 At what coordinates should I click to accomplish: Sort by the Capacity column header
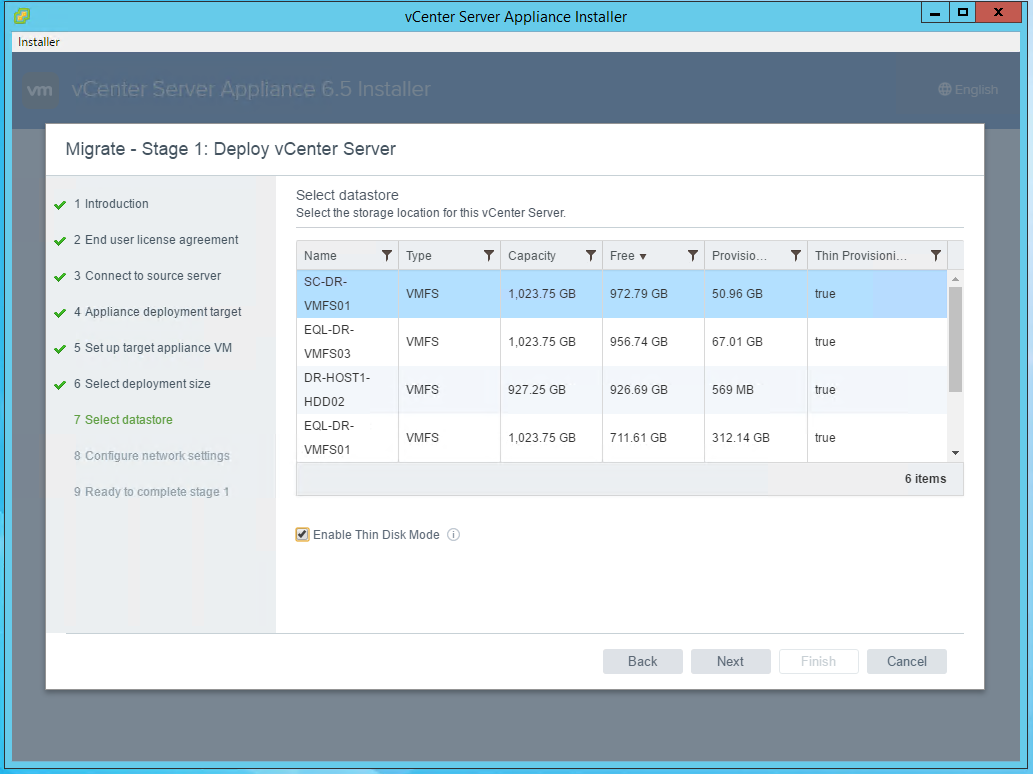532,256
